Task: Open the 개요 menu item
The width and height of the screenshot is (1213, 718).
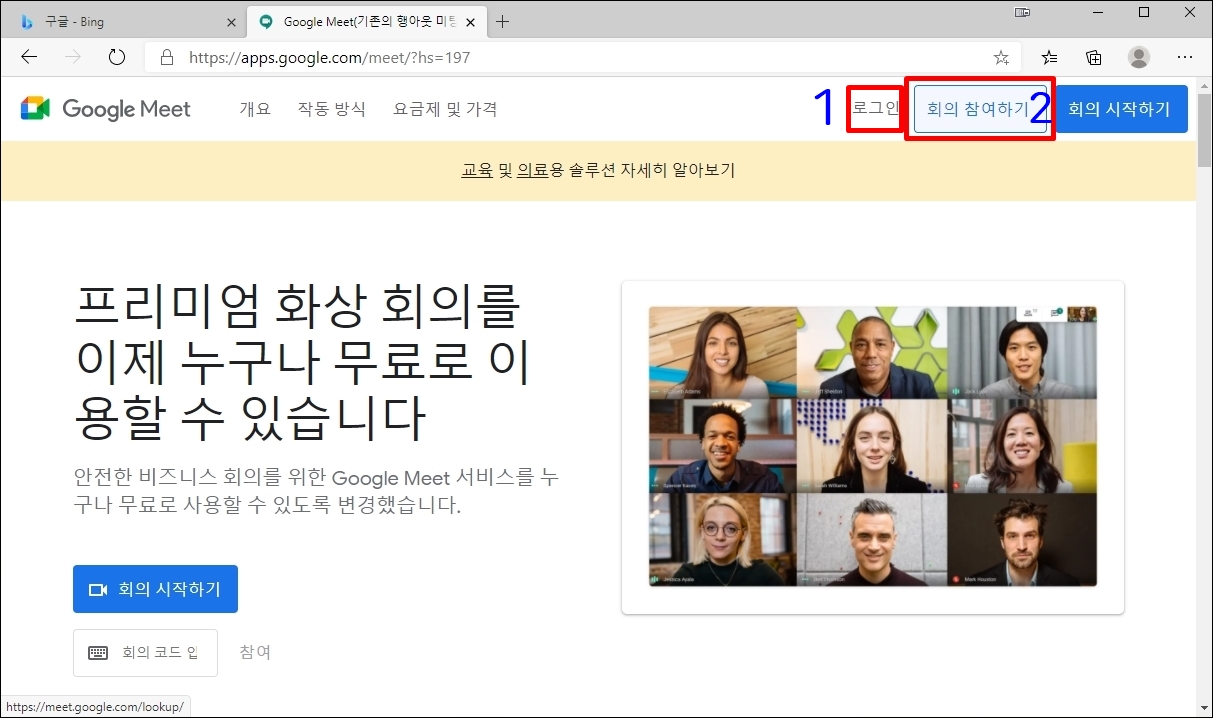Action: click(x=255, y=108)
